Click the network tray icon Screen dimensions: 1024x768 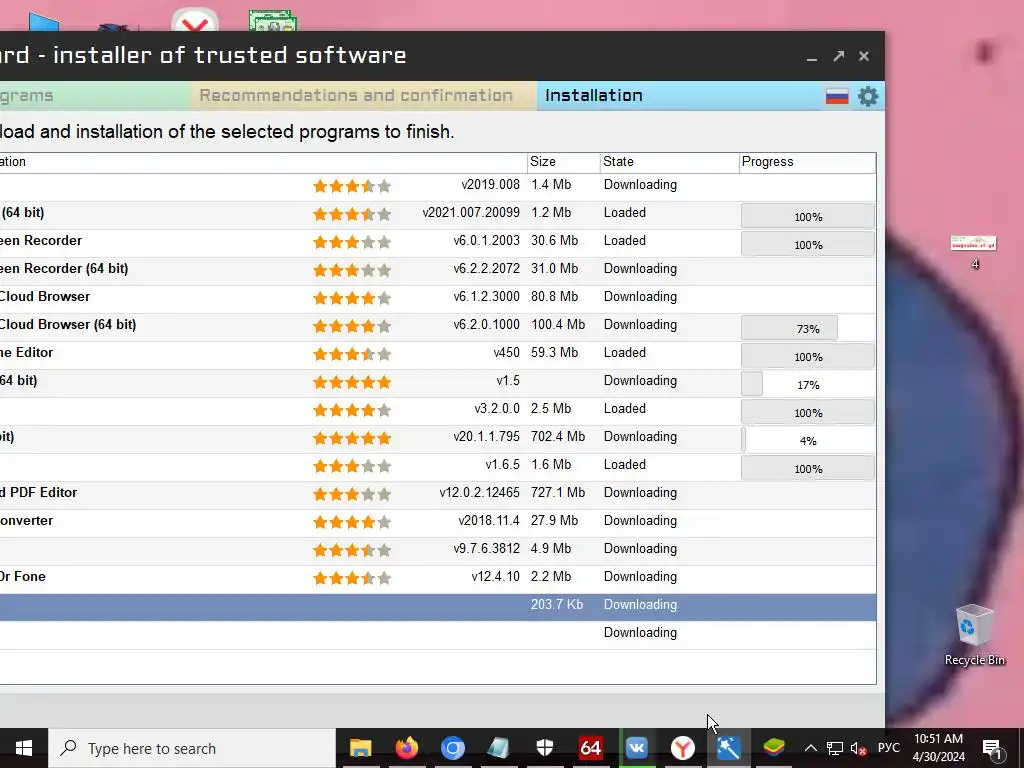point(834,748)
